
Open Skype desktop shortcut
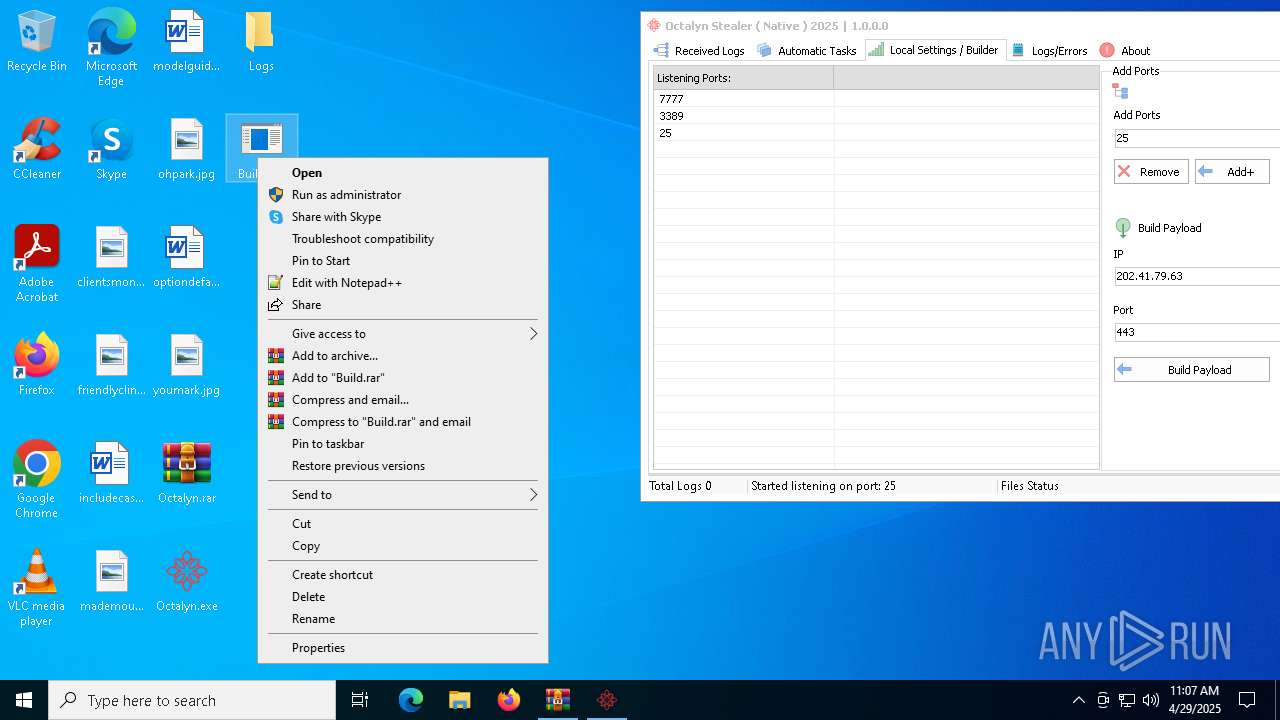pos(111,150)
